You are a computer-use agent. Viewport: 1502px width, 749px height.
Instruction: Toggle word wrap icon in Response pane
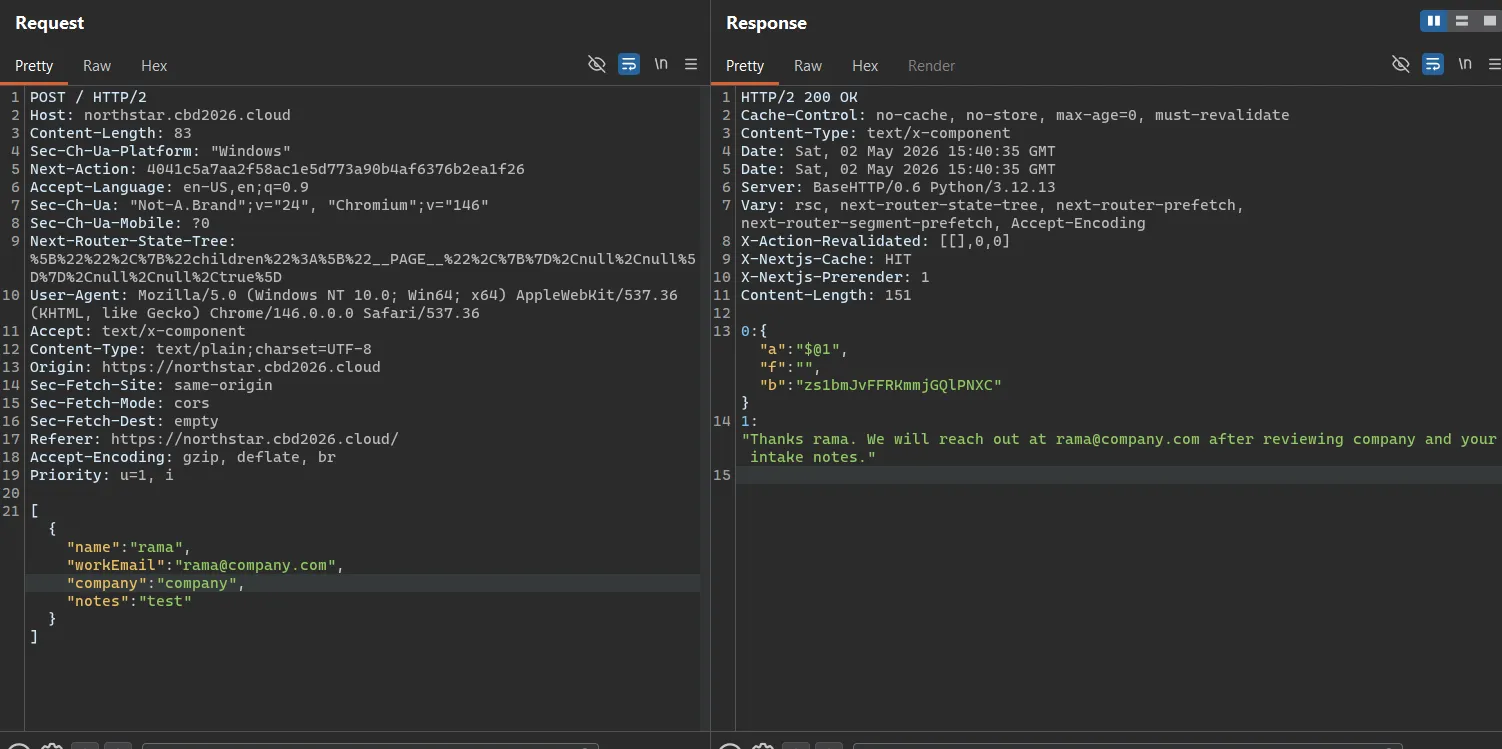click(1433, 64)
